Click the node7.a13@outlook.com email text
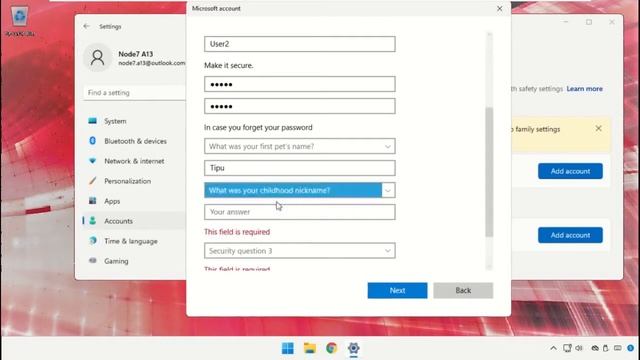This screenshot has height=360, width=640. [152, 63]
